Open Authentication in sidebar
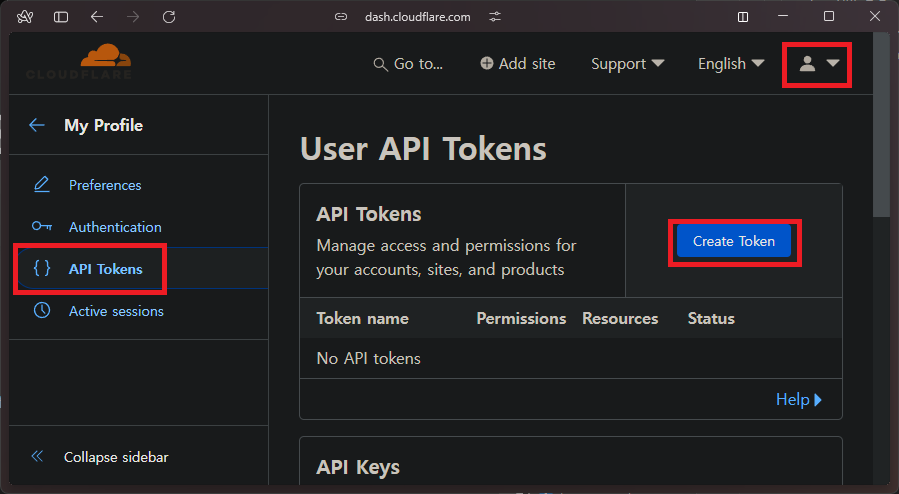 [x=115, y=227]
